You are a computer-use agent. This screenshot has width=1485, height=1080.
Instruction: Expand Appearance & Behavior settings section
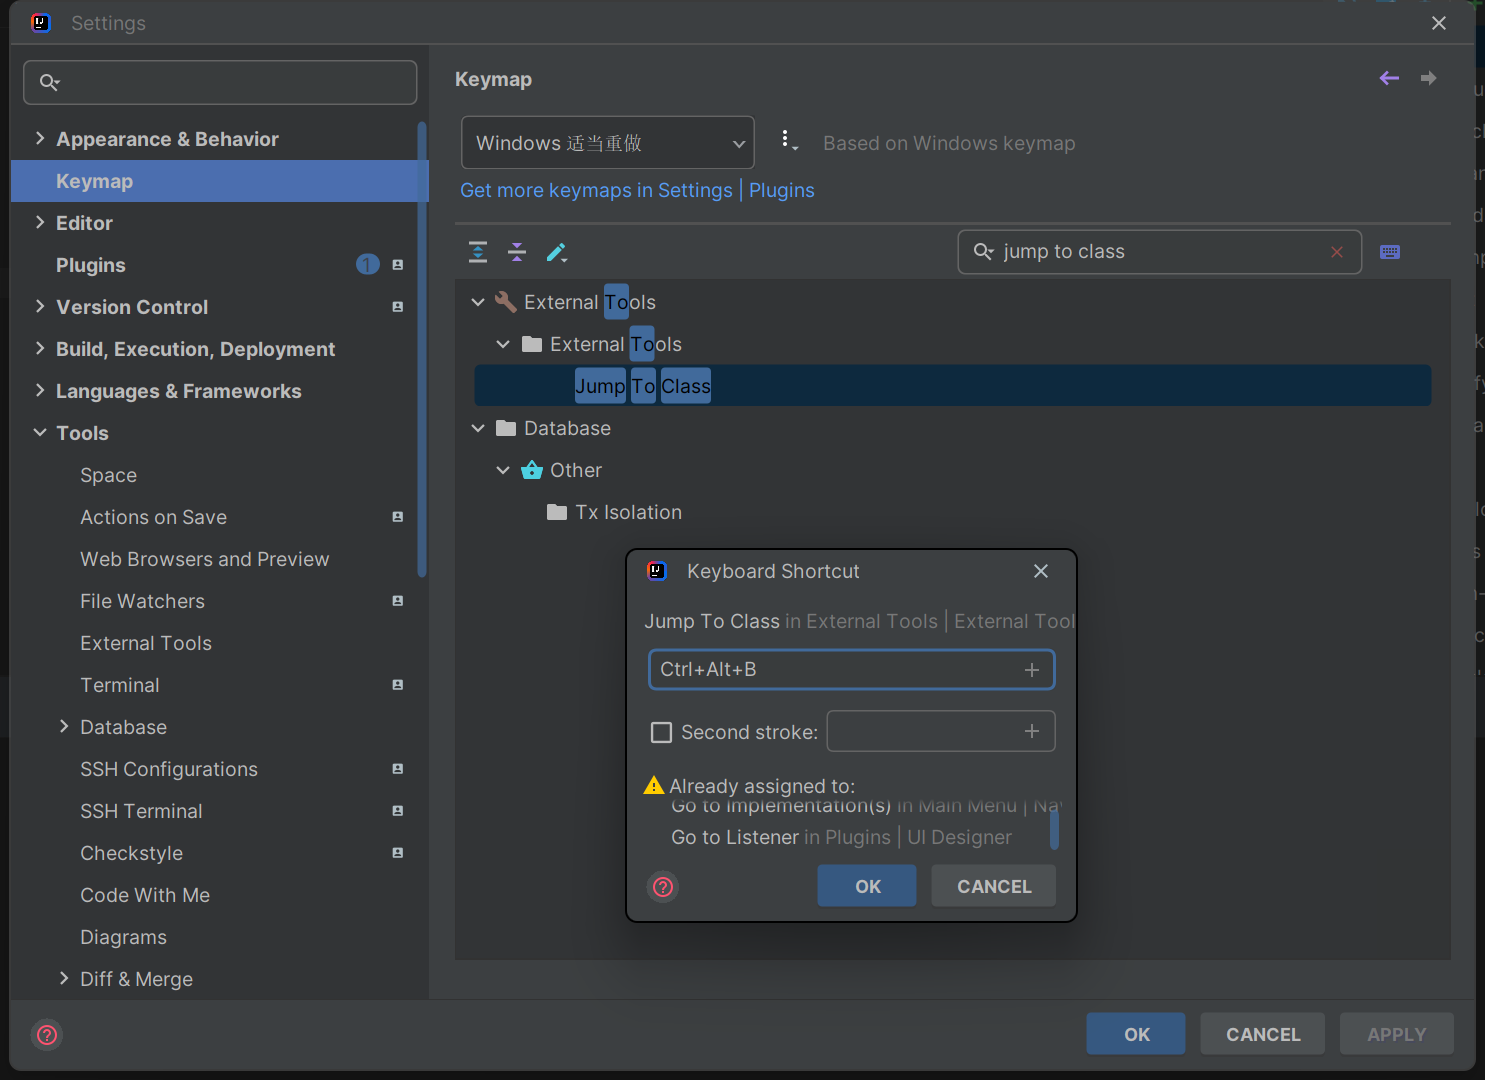[40, 139]
